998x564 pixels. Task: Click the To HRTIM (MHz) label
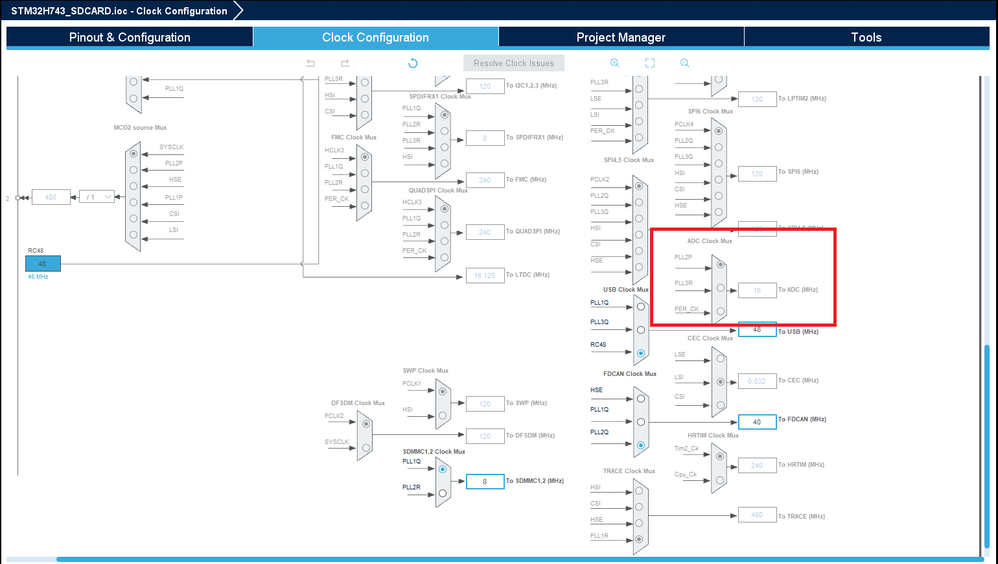click(801, 465)
